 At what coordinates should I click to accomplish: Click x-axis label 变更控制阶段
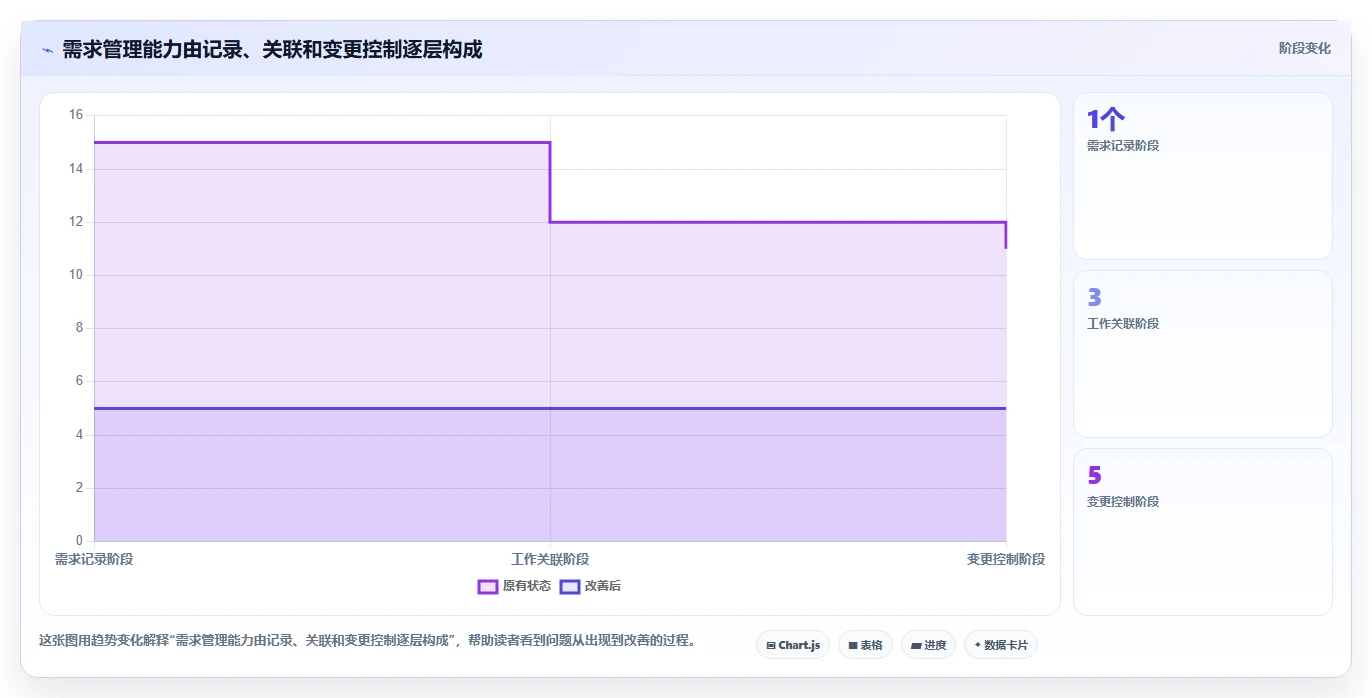click(x=1006, y=559)
